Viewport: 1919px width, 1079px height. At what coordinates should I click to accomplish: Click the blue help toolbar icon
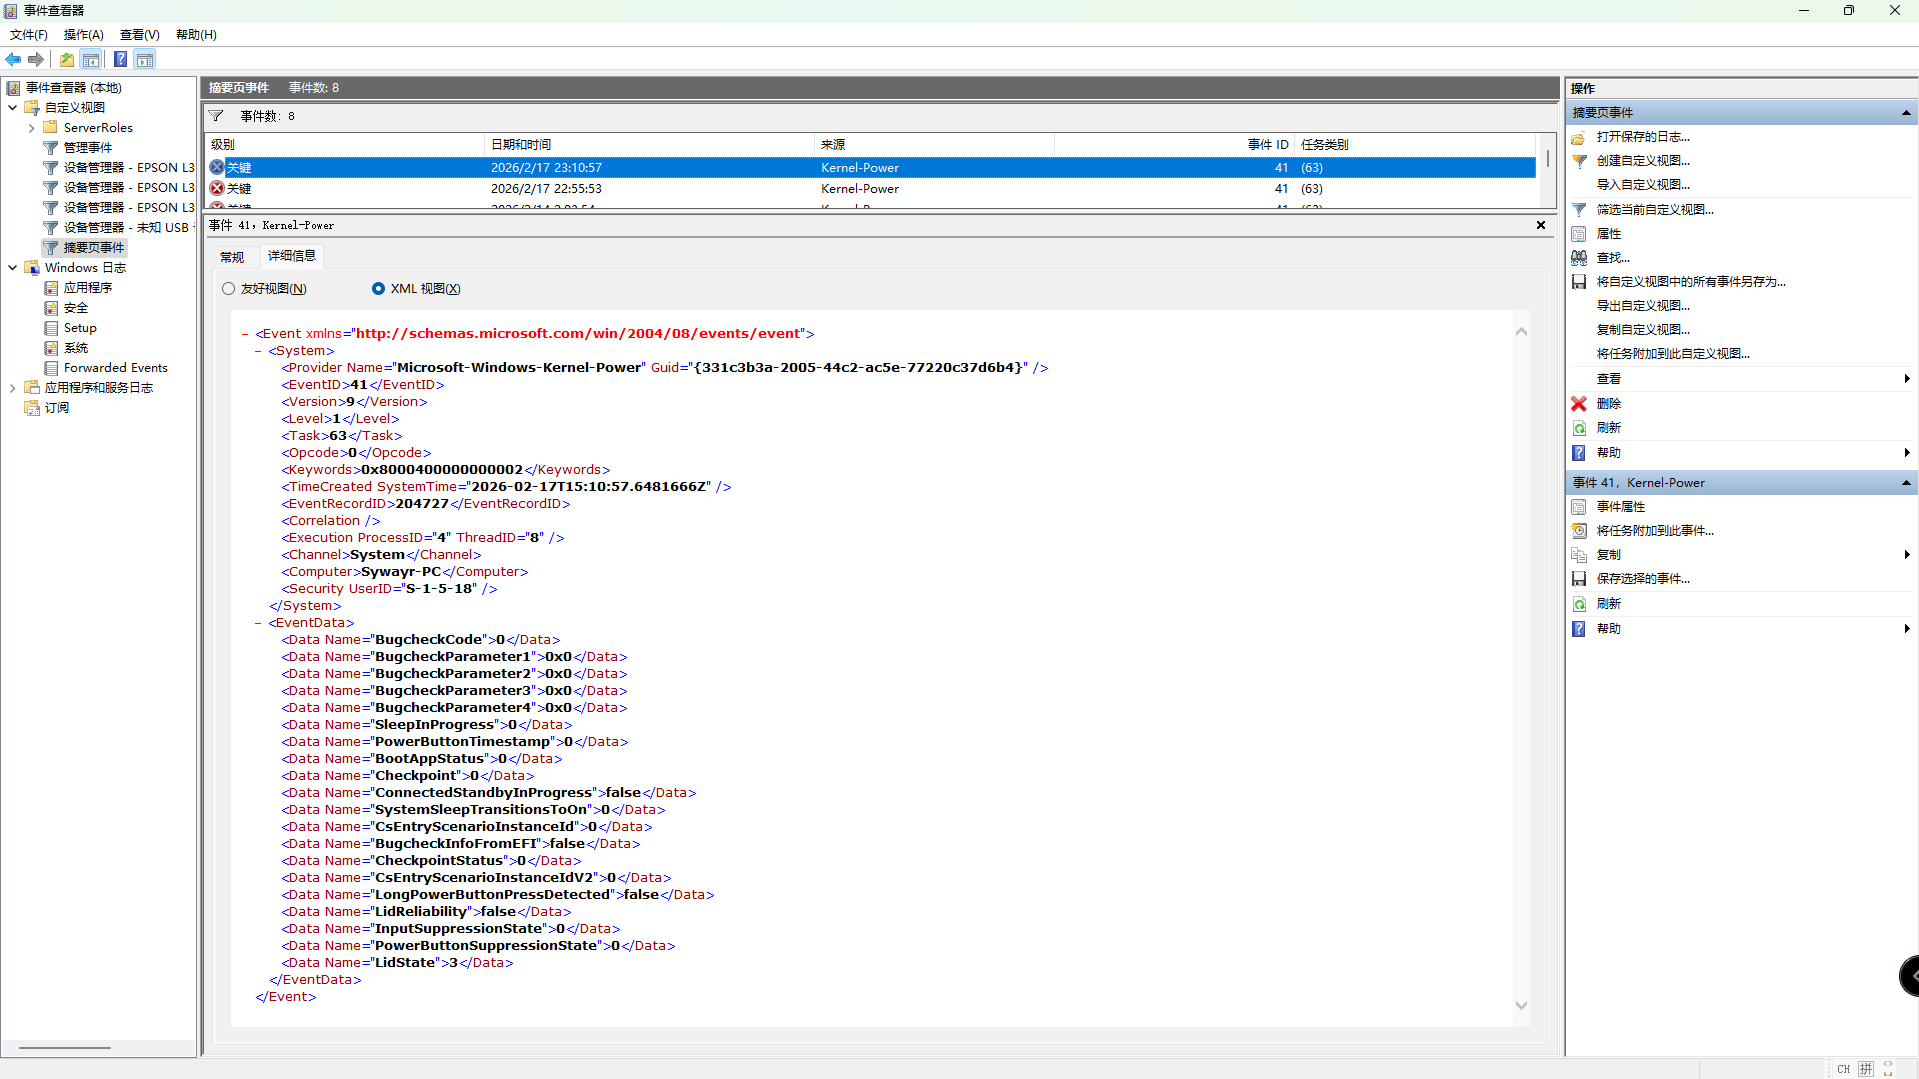click(x=120, y=59)
